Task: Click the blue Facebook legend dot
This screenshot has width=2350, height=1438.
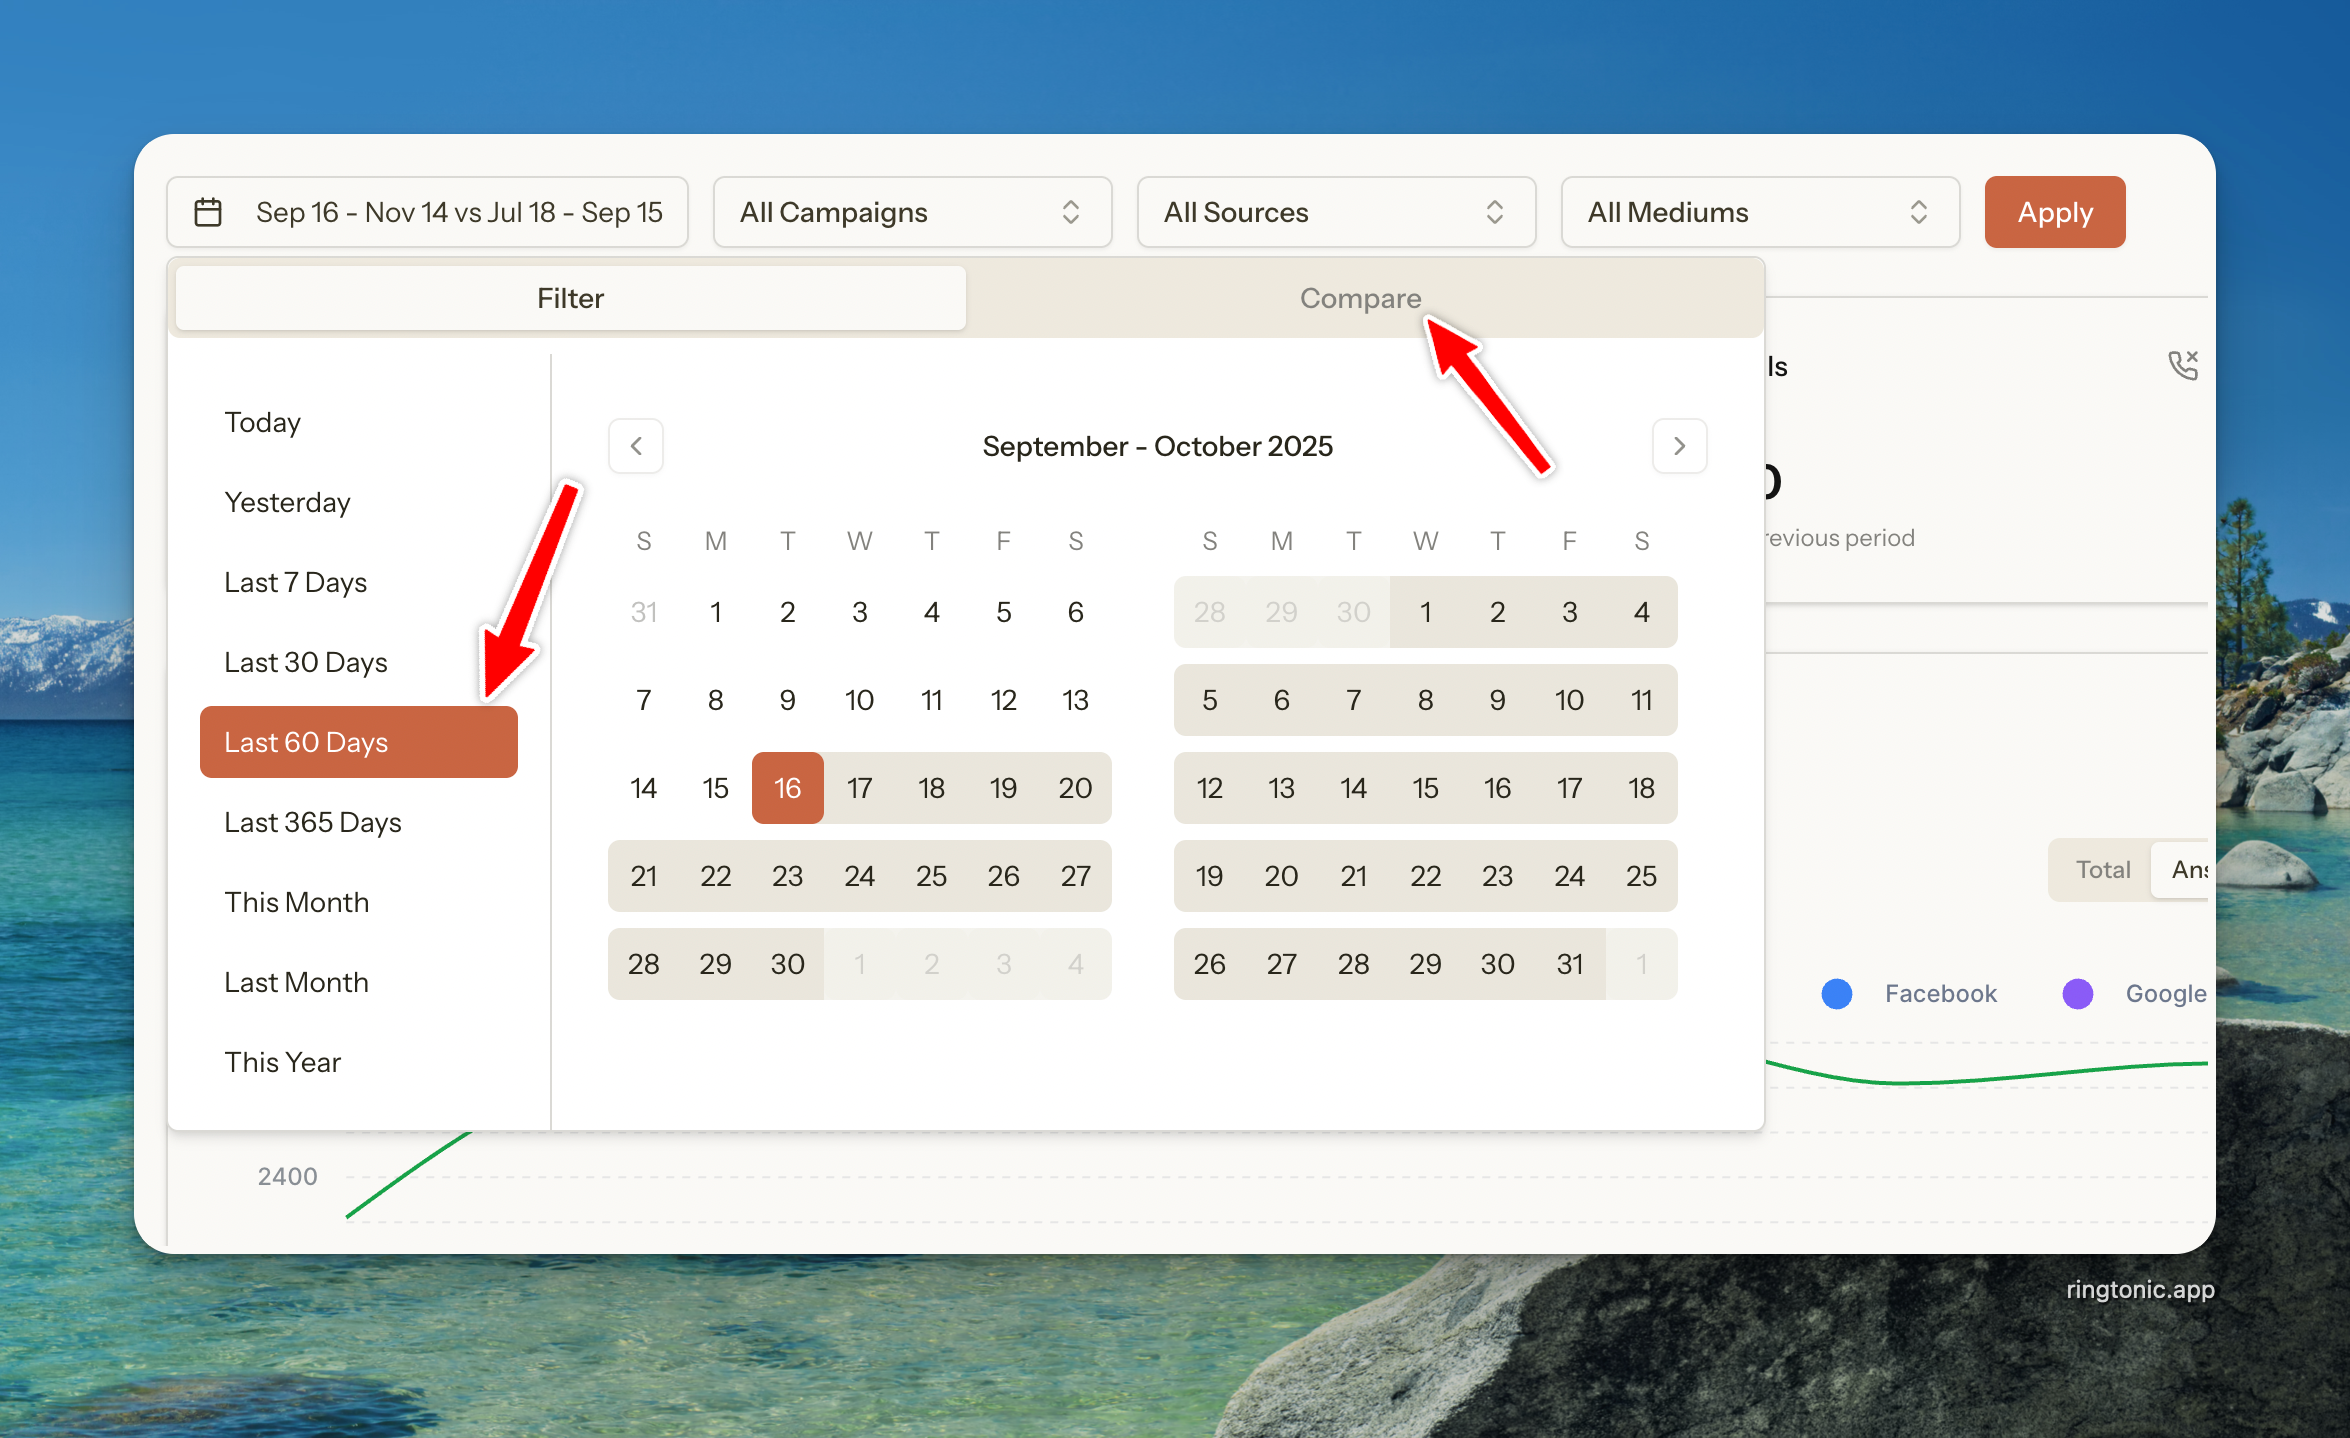Action: coord(1837,993)
